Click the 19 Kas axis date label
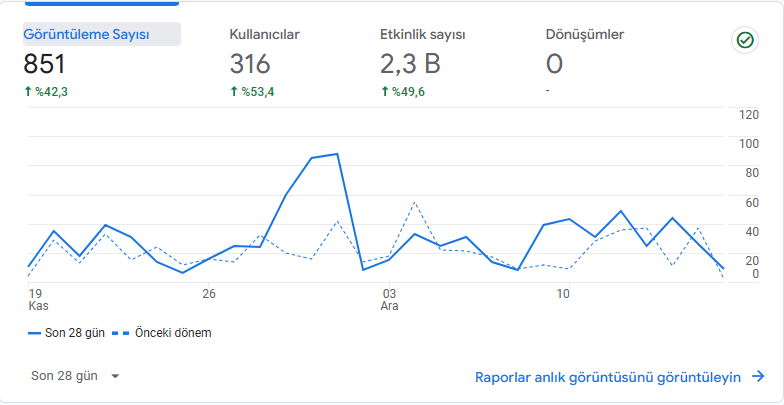Screen dimensions: 784x405 pyautogui.click(x=38, y=300)
